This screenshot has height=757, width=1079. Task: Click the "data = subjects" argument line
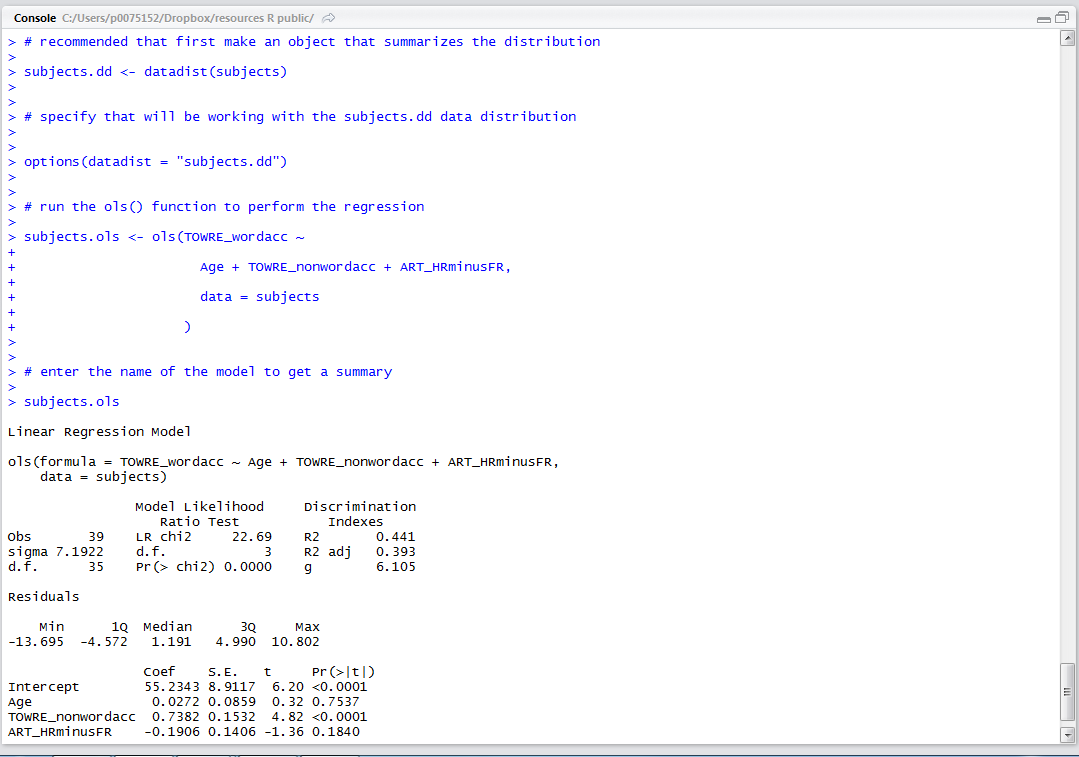pos(259,297)
